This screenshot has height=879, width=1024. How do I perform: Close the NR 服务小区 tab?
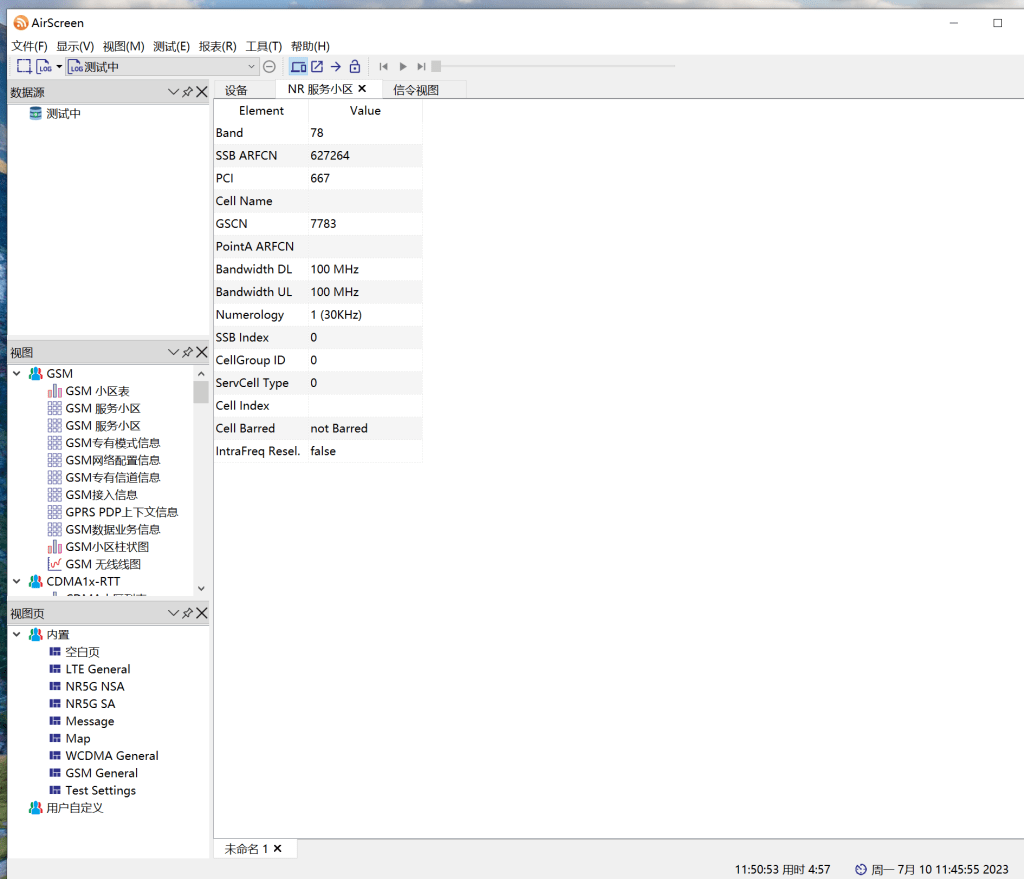click(362, 89)
